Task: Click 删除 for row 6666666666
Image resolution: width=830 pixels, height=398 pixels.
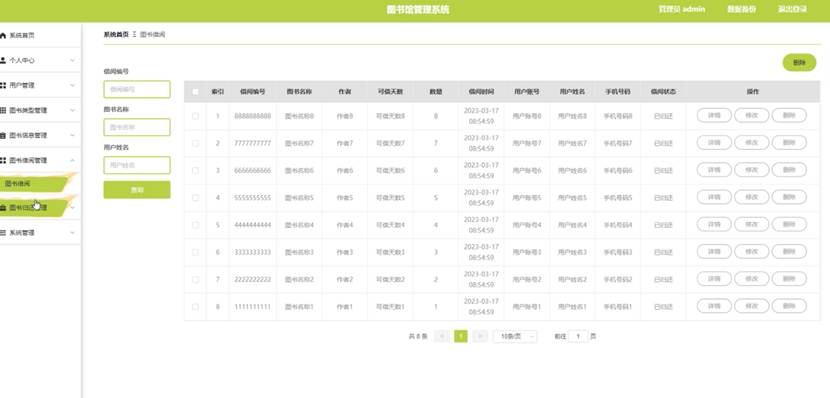Action: point(789,170)
